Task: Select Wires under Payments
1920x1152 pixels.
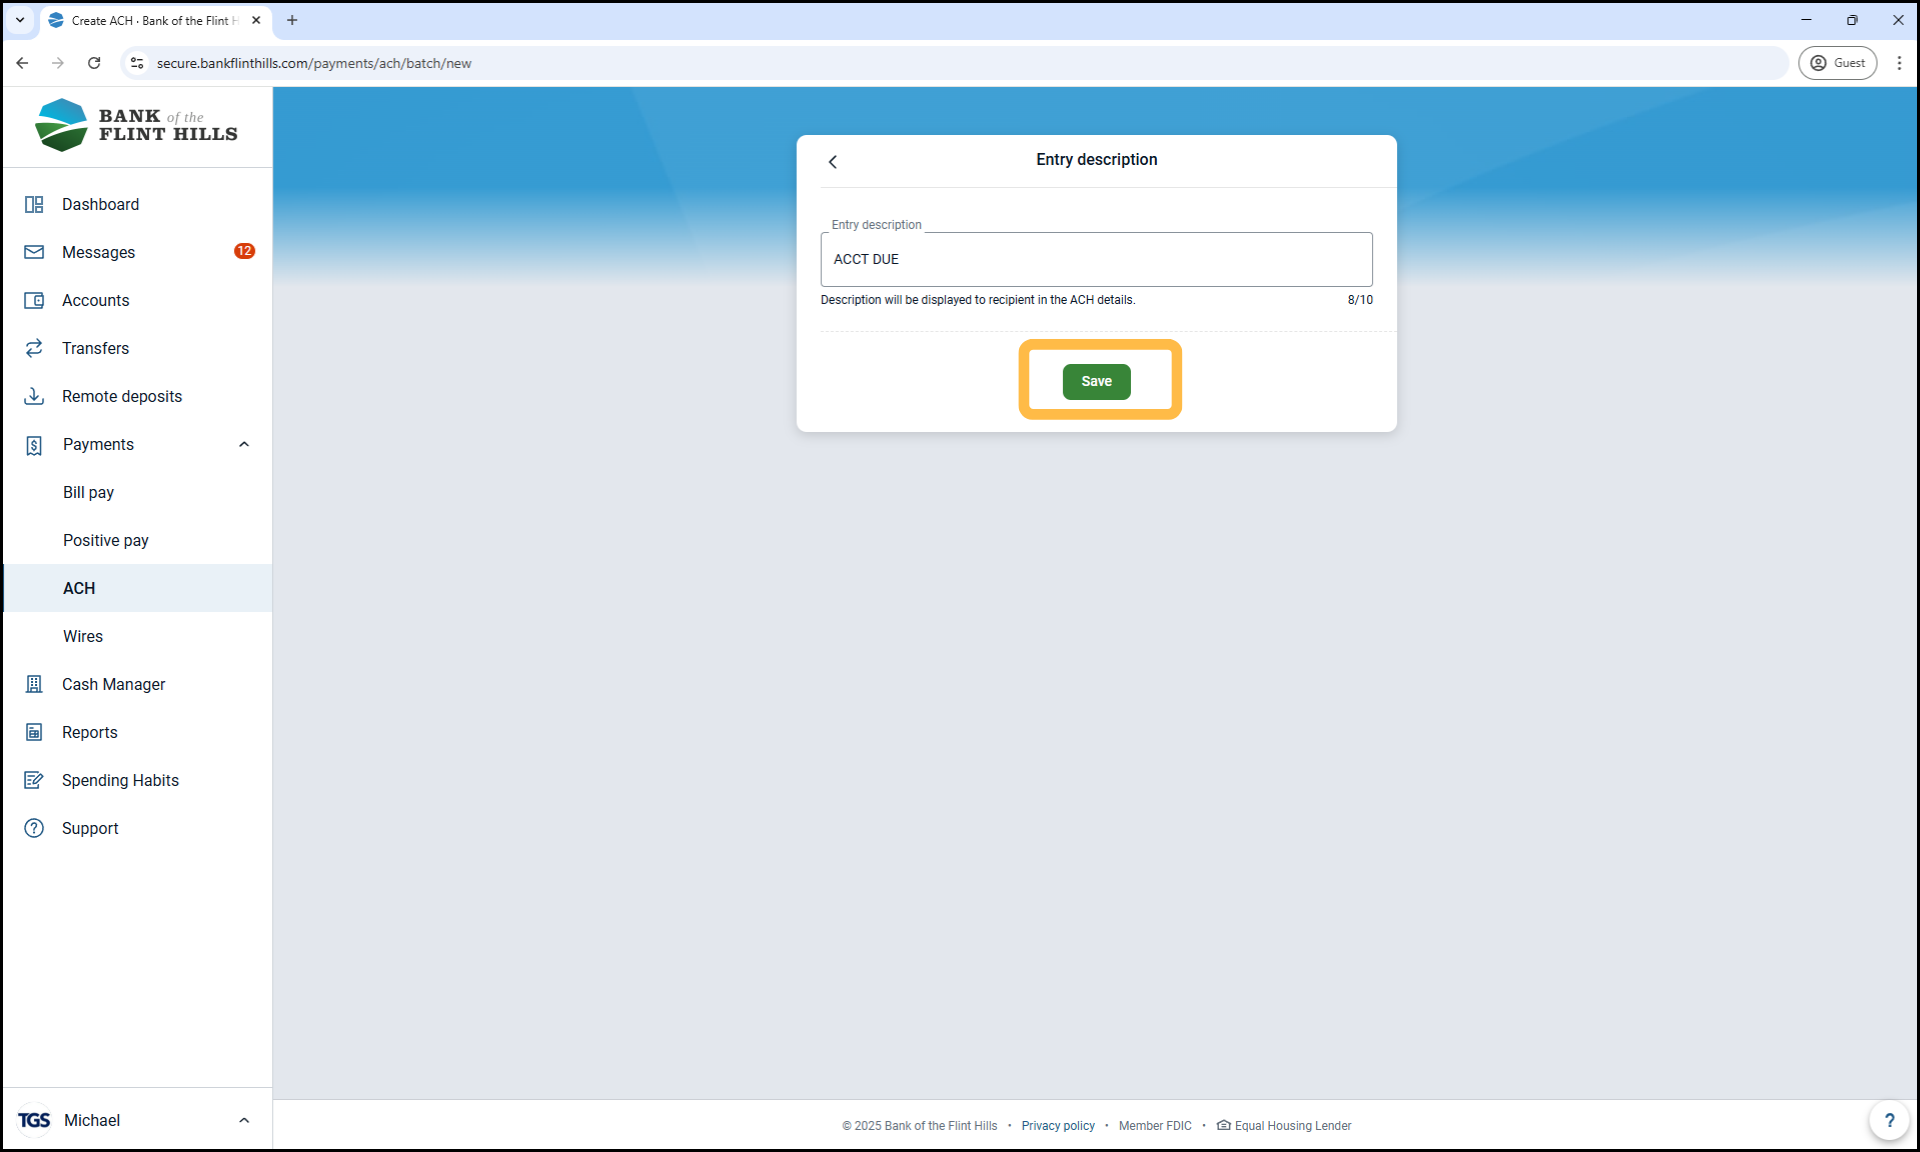Action: (83, 636)
